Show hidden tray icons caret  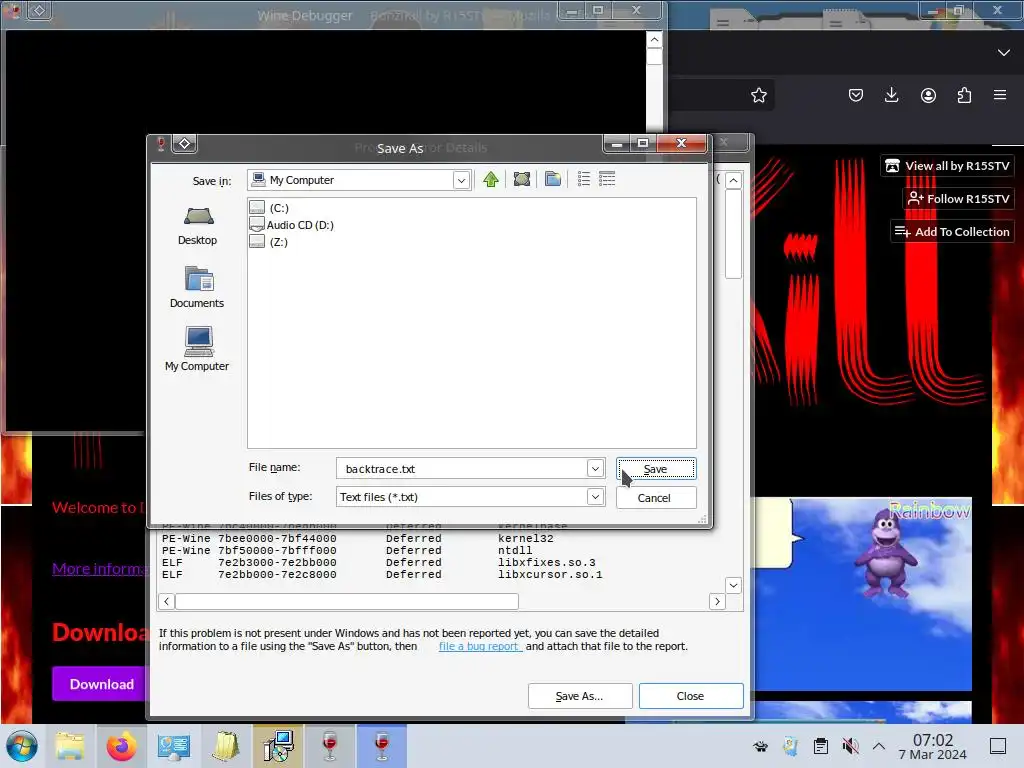point(879,746)
